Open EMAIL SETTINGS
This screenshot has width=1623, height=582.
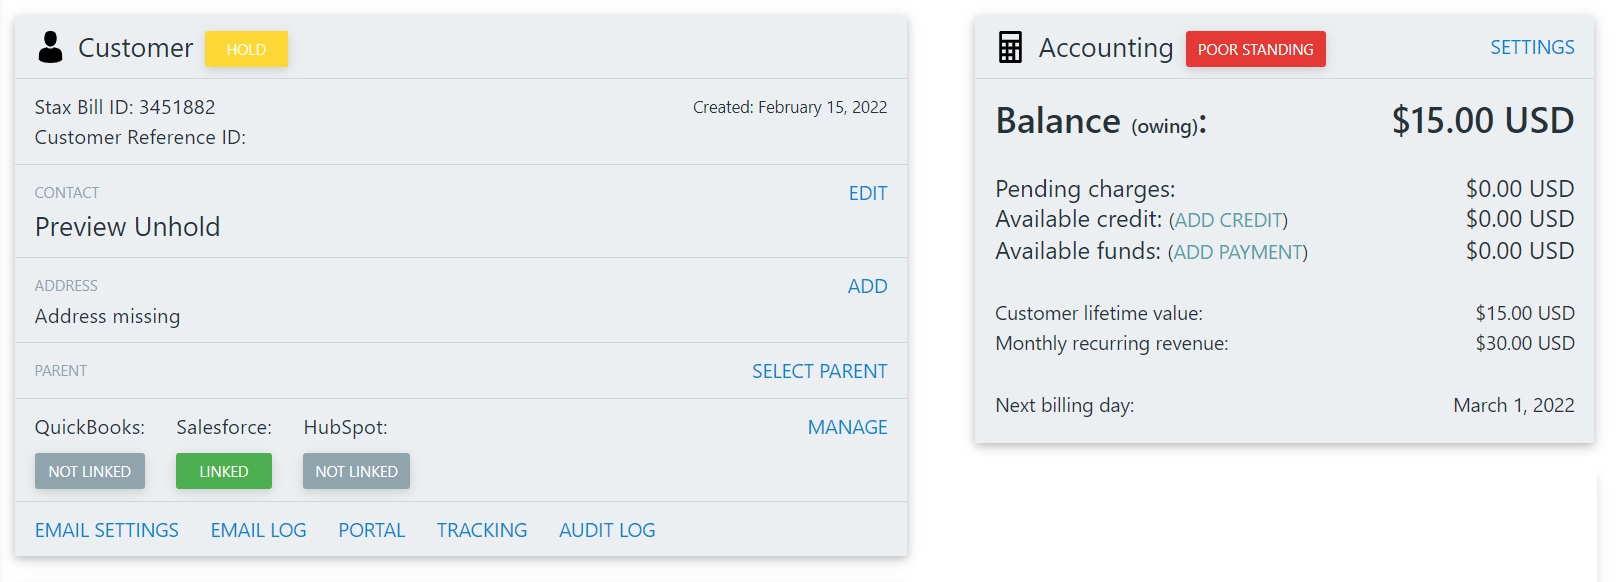(x=107, y=530)
